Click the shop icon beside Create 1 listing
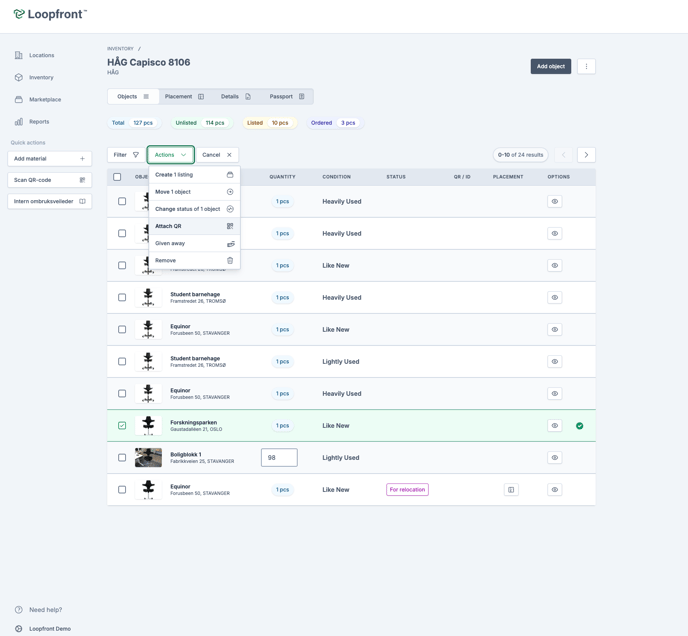 click(230, 175)
